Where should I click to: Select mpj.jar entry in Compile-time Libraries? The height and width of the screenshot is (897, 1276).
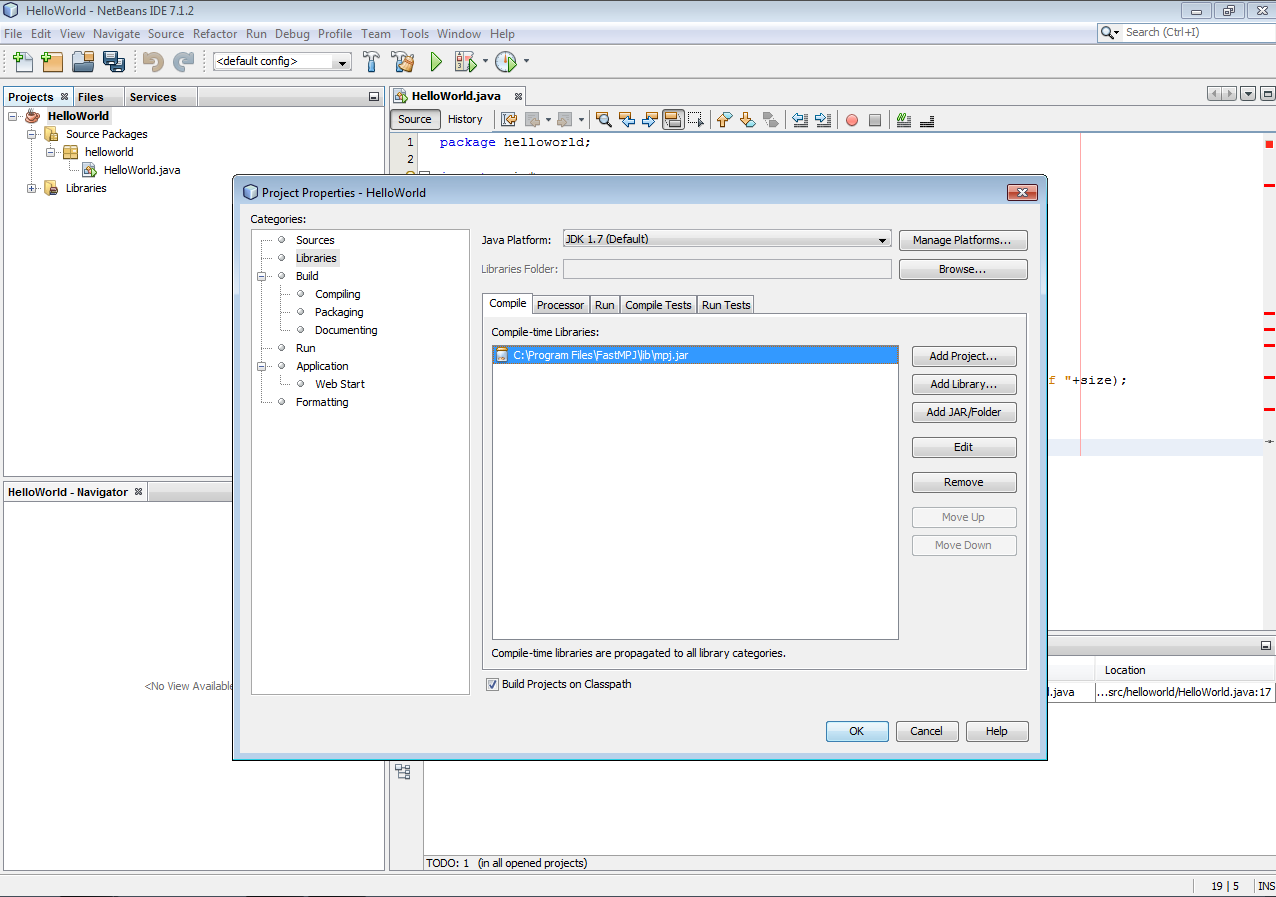[x=695, y=355]
